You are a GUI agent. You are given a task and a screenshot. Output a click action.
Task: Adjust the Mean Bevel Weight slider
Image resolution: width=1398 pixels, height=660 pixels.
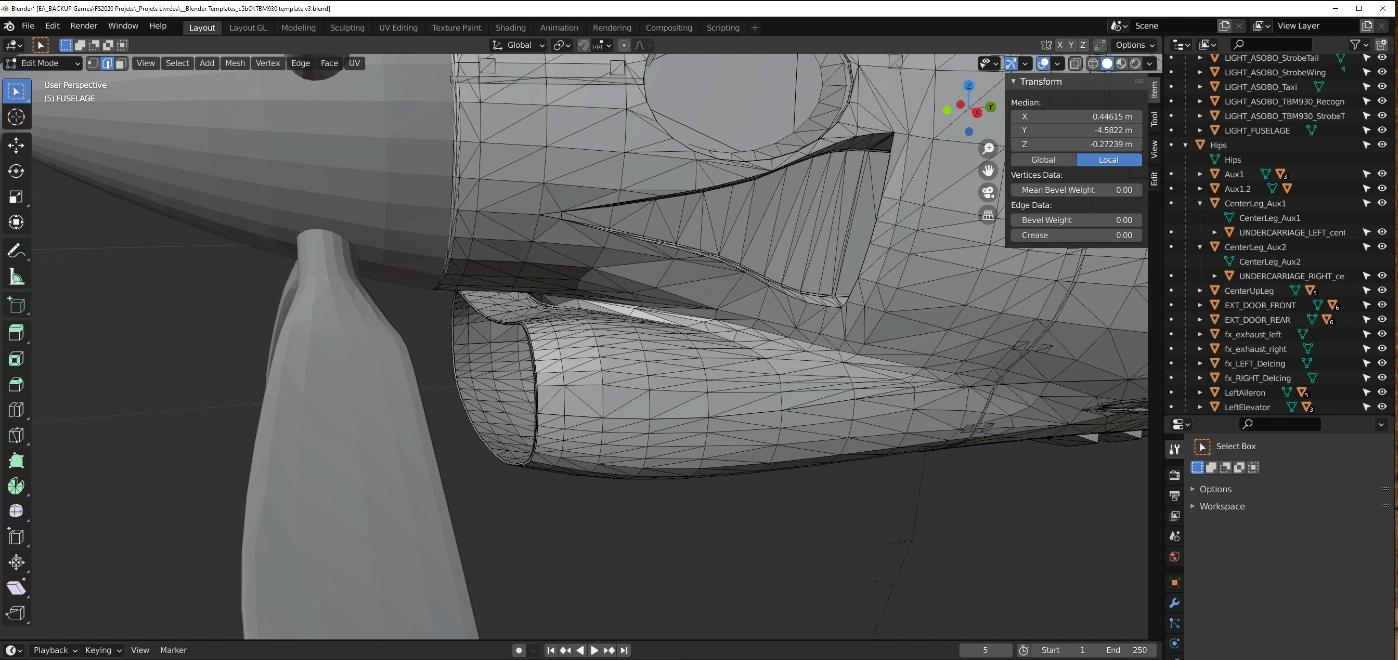pos(1075,190)
